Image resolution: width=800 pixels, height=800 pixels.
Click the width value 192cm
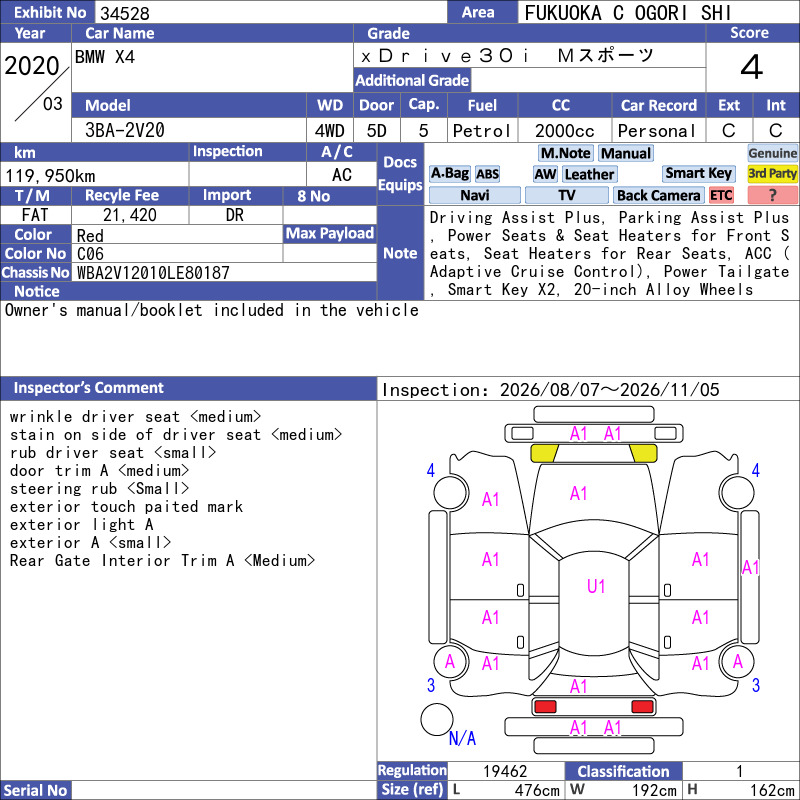tap(654, 790)
